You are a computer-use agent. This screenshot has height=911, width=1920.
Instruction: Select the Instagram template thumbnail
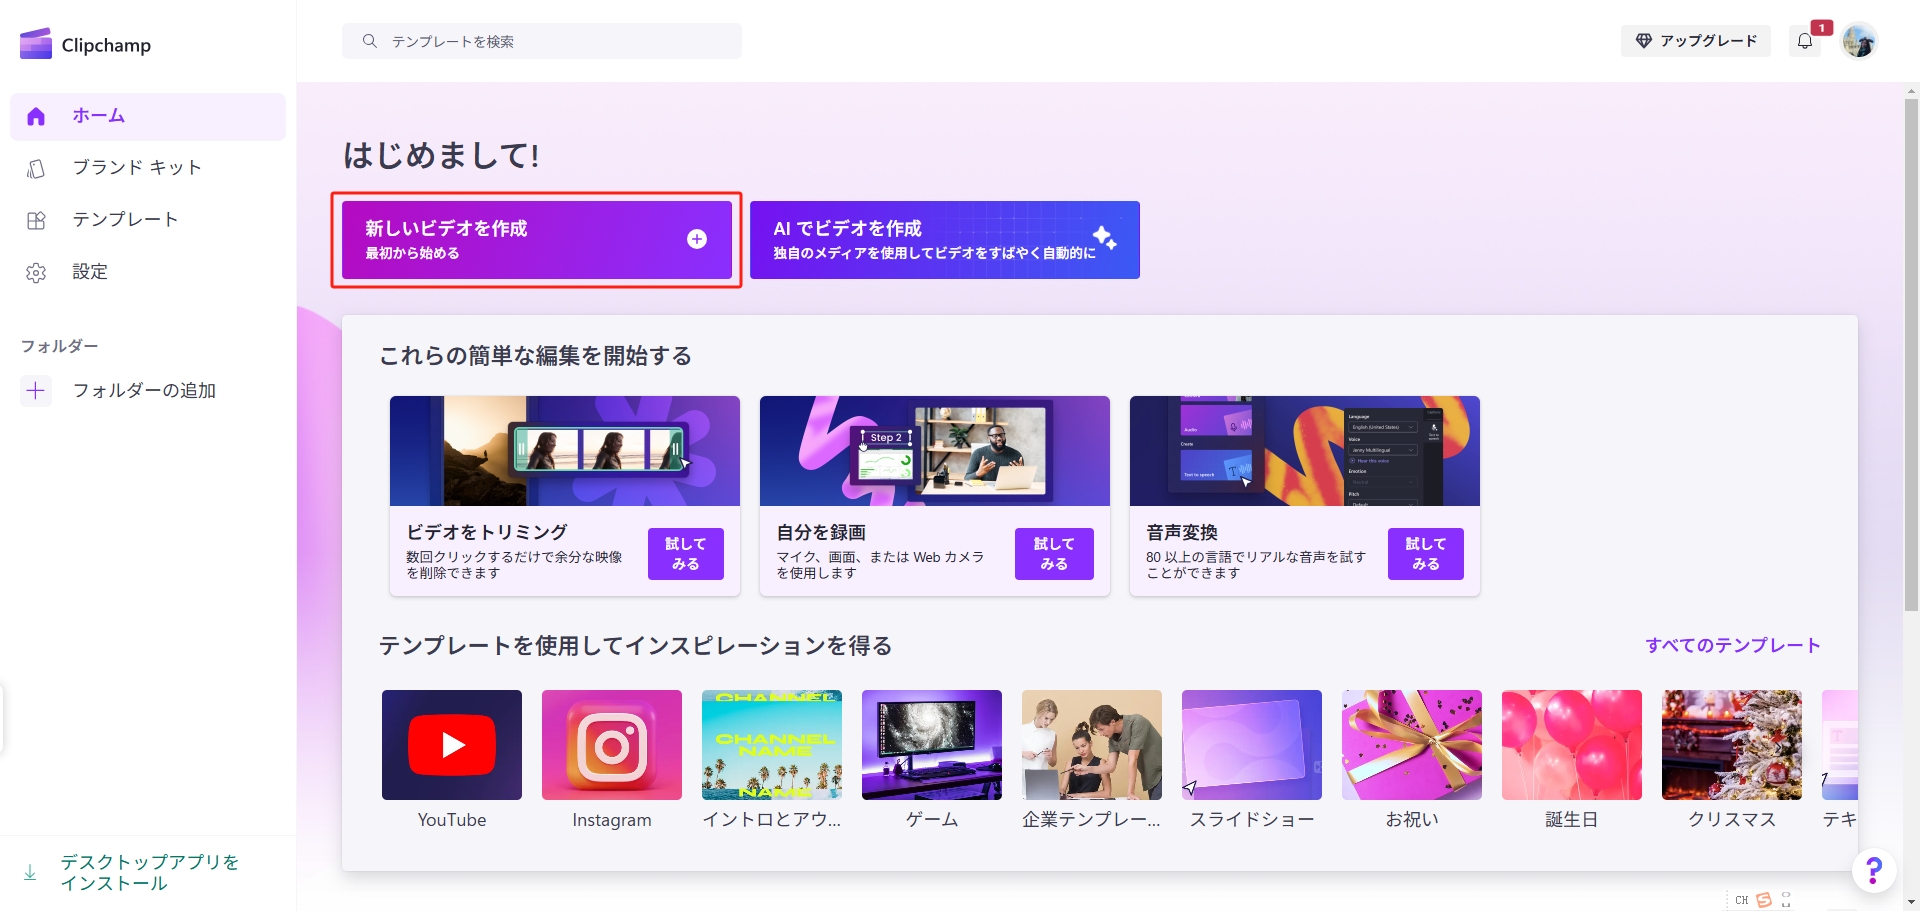pos(611,745)
